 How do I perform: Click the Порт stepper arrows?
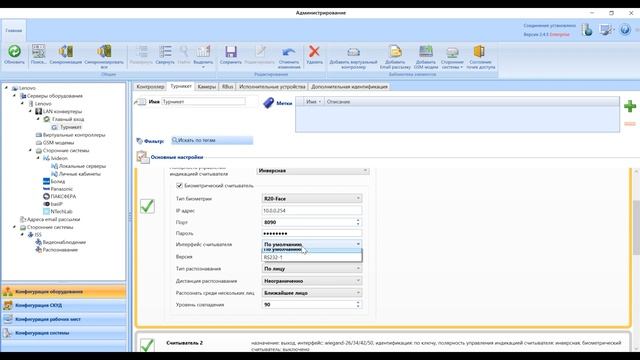pyautogui.click(x=358, y=222)
